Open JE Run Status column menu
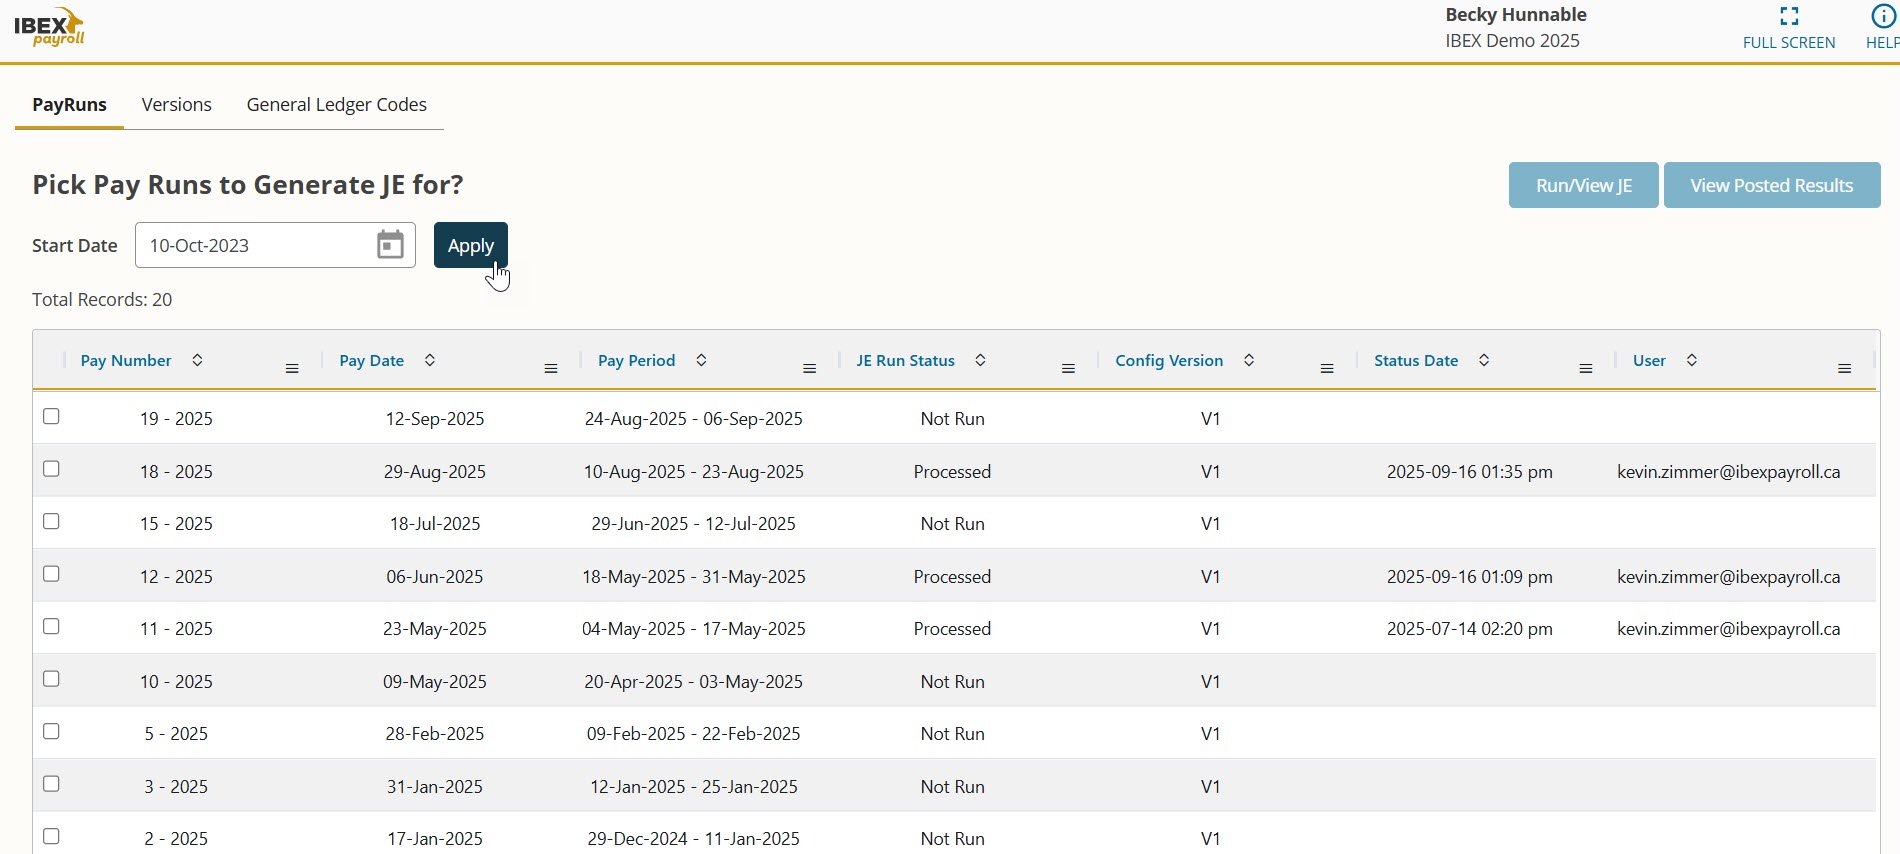 tap(1068, 369)
